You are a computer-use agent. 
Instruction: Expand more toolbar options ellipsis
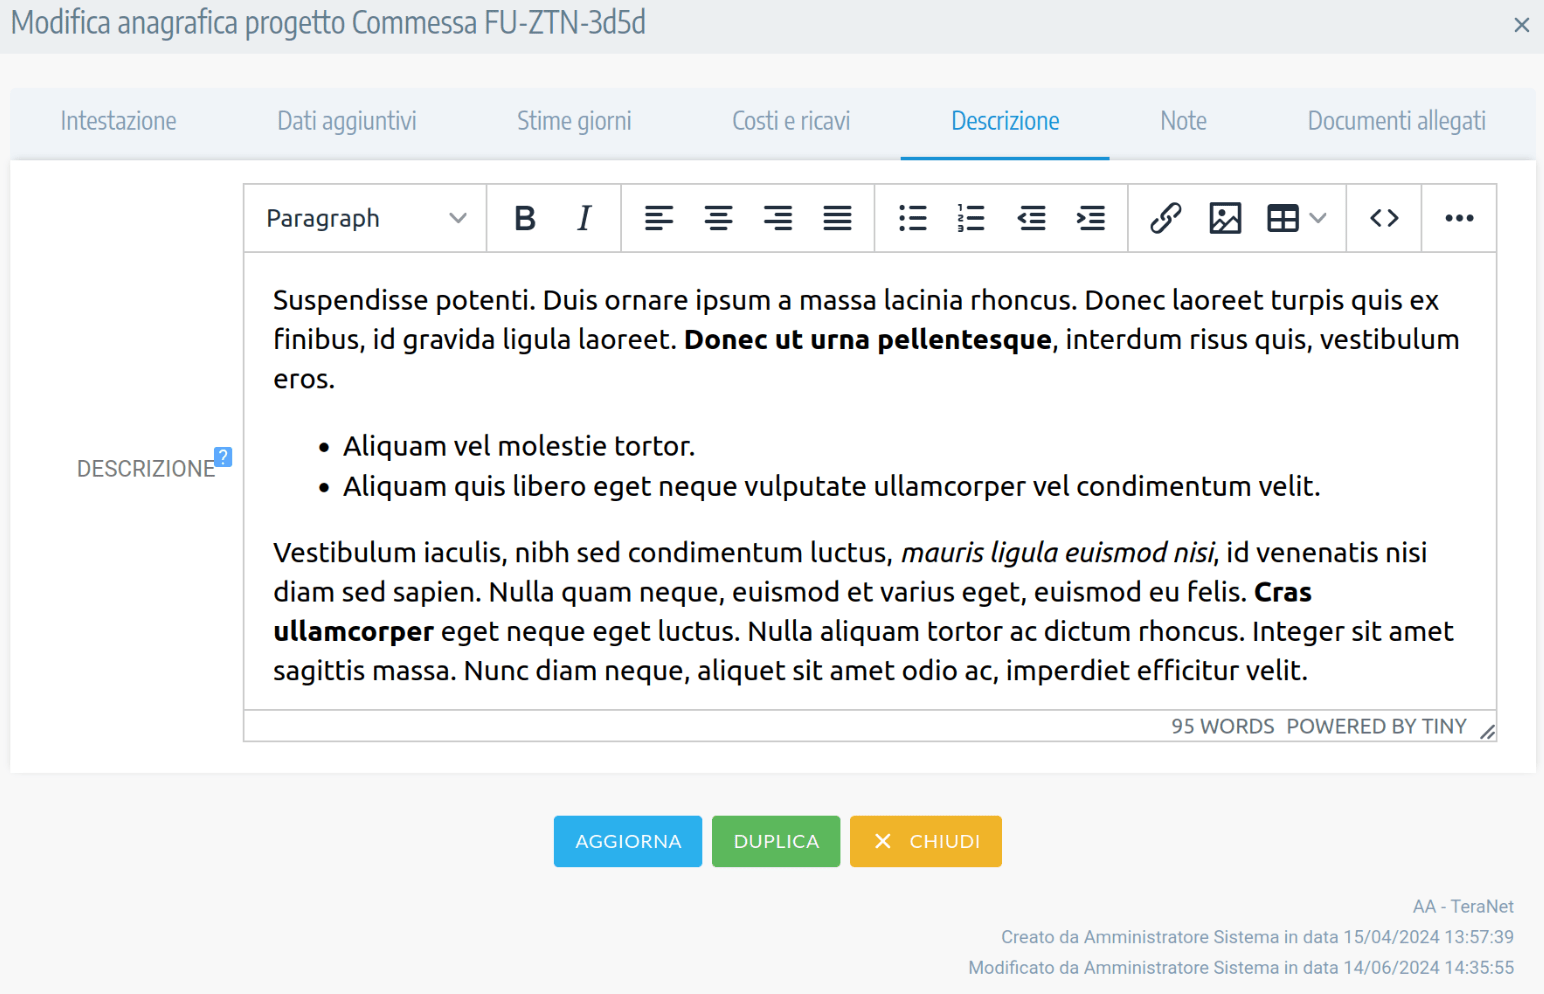(x=1459, y=218)
